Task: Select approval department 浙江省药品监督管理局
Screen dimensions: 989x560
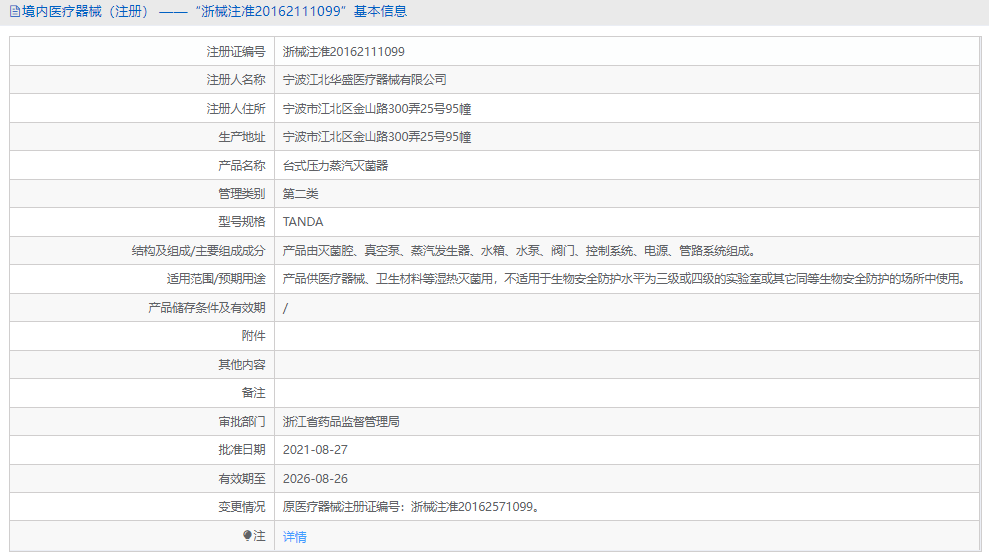Action: [x=341, y=422]
